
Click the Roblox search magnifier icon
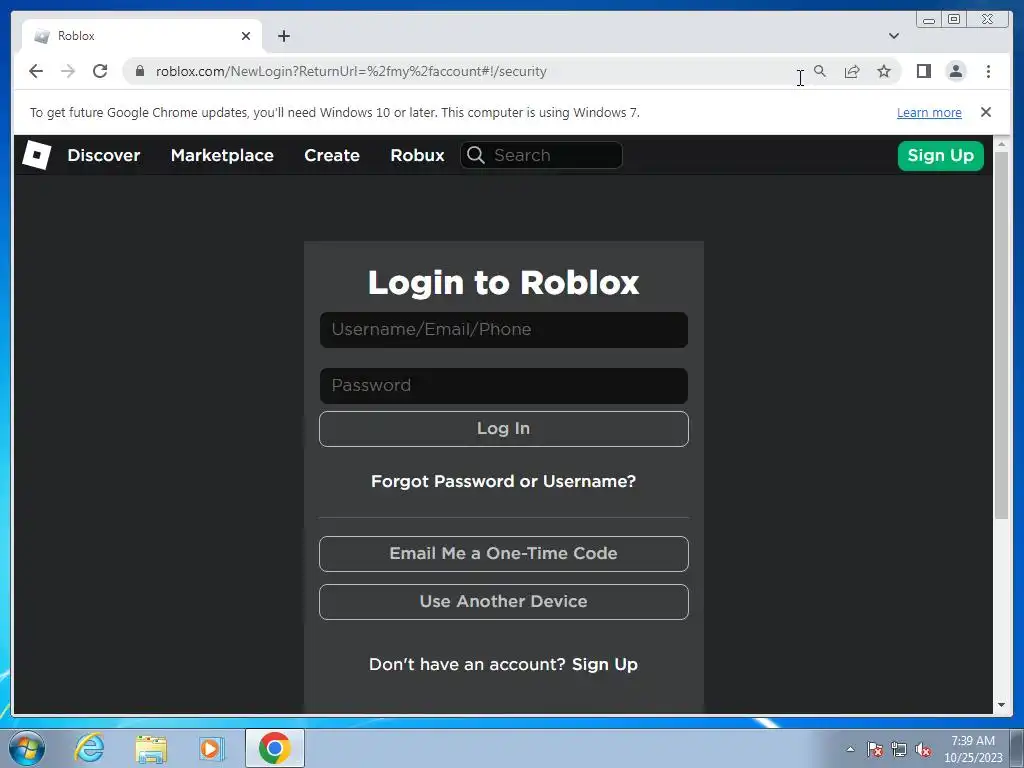[475, 155]
